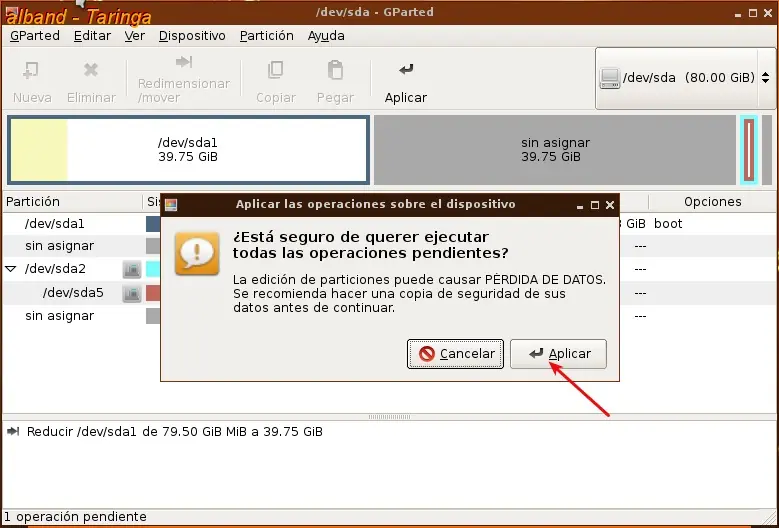Open the GParted menu
The image size is (779, 528).
coord(35,36)
